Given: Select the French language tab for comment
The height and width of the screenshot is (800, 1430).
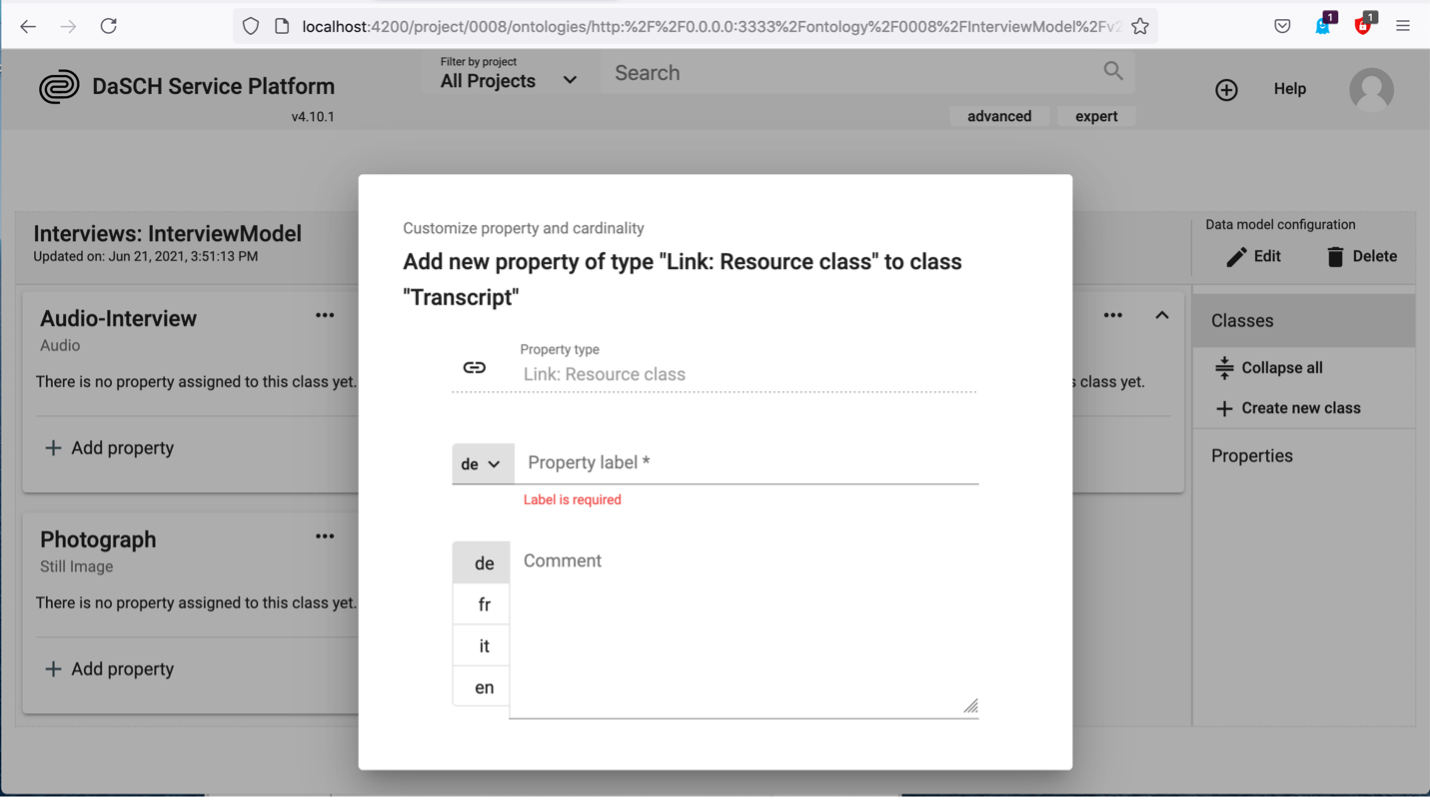Looking at the screenshot, I should coord(482,603).
